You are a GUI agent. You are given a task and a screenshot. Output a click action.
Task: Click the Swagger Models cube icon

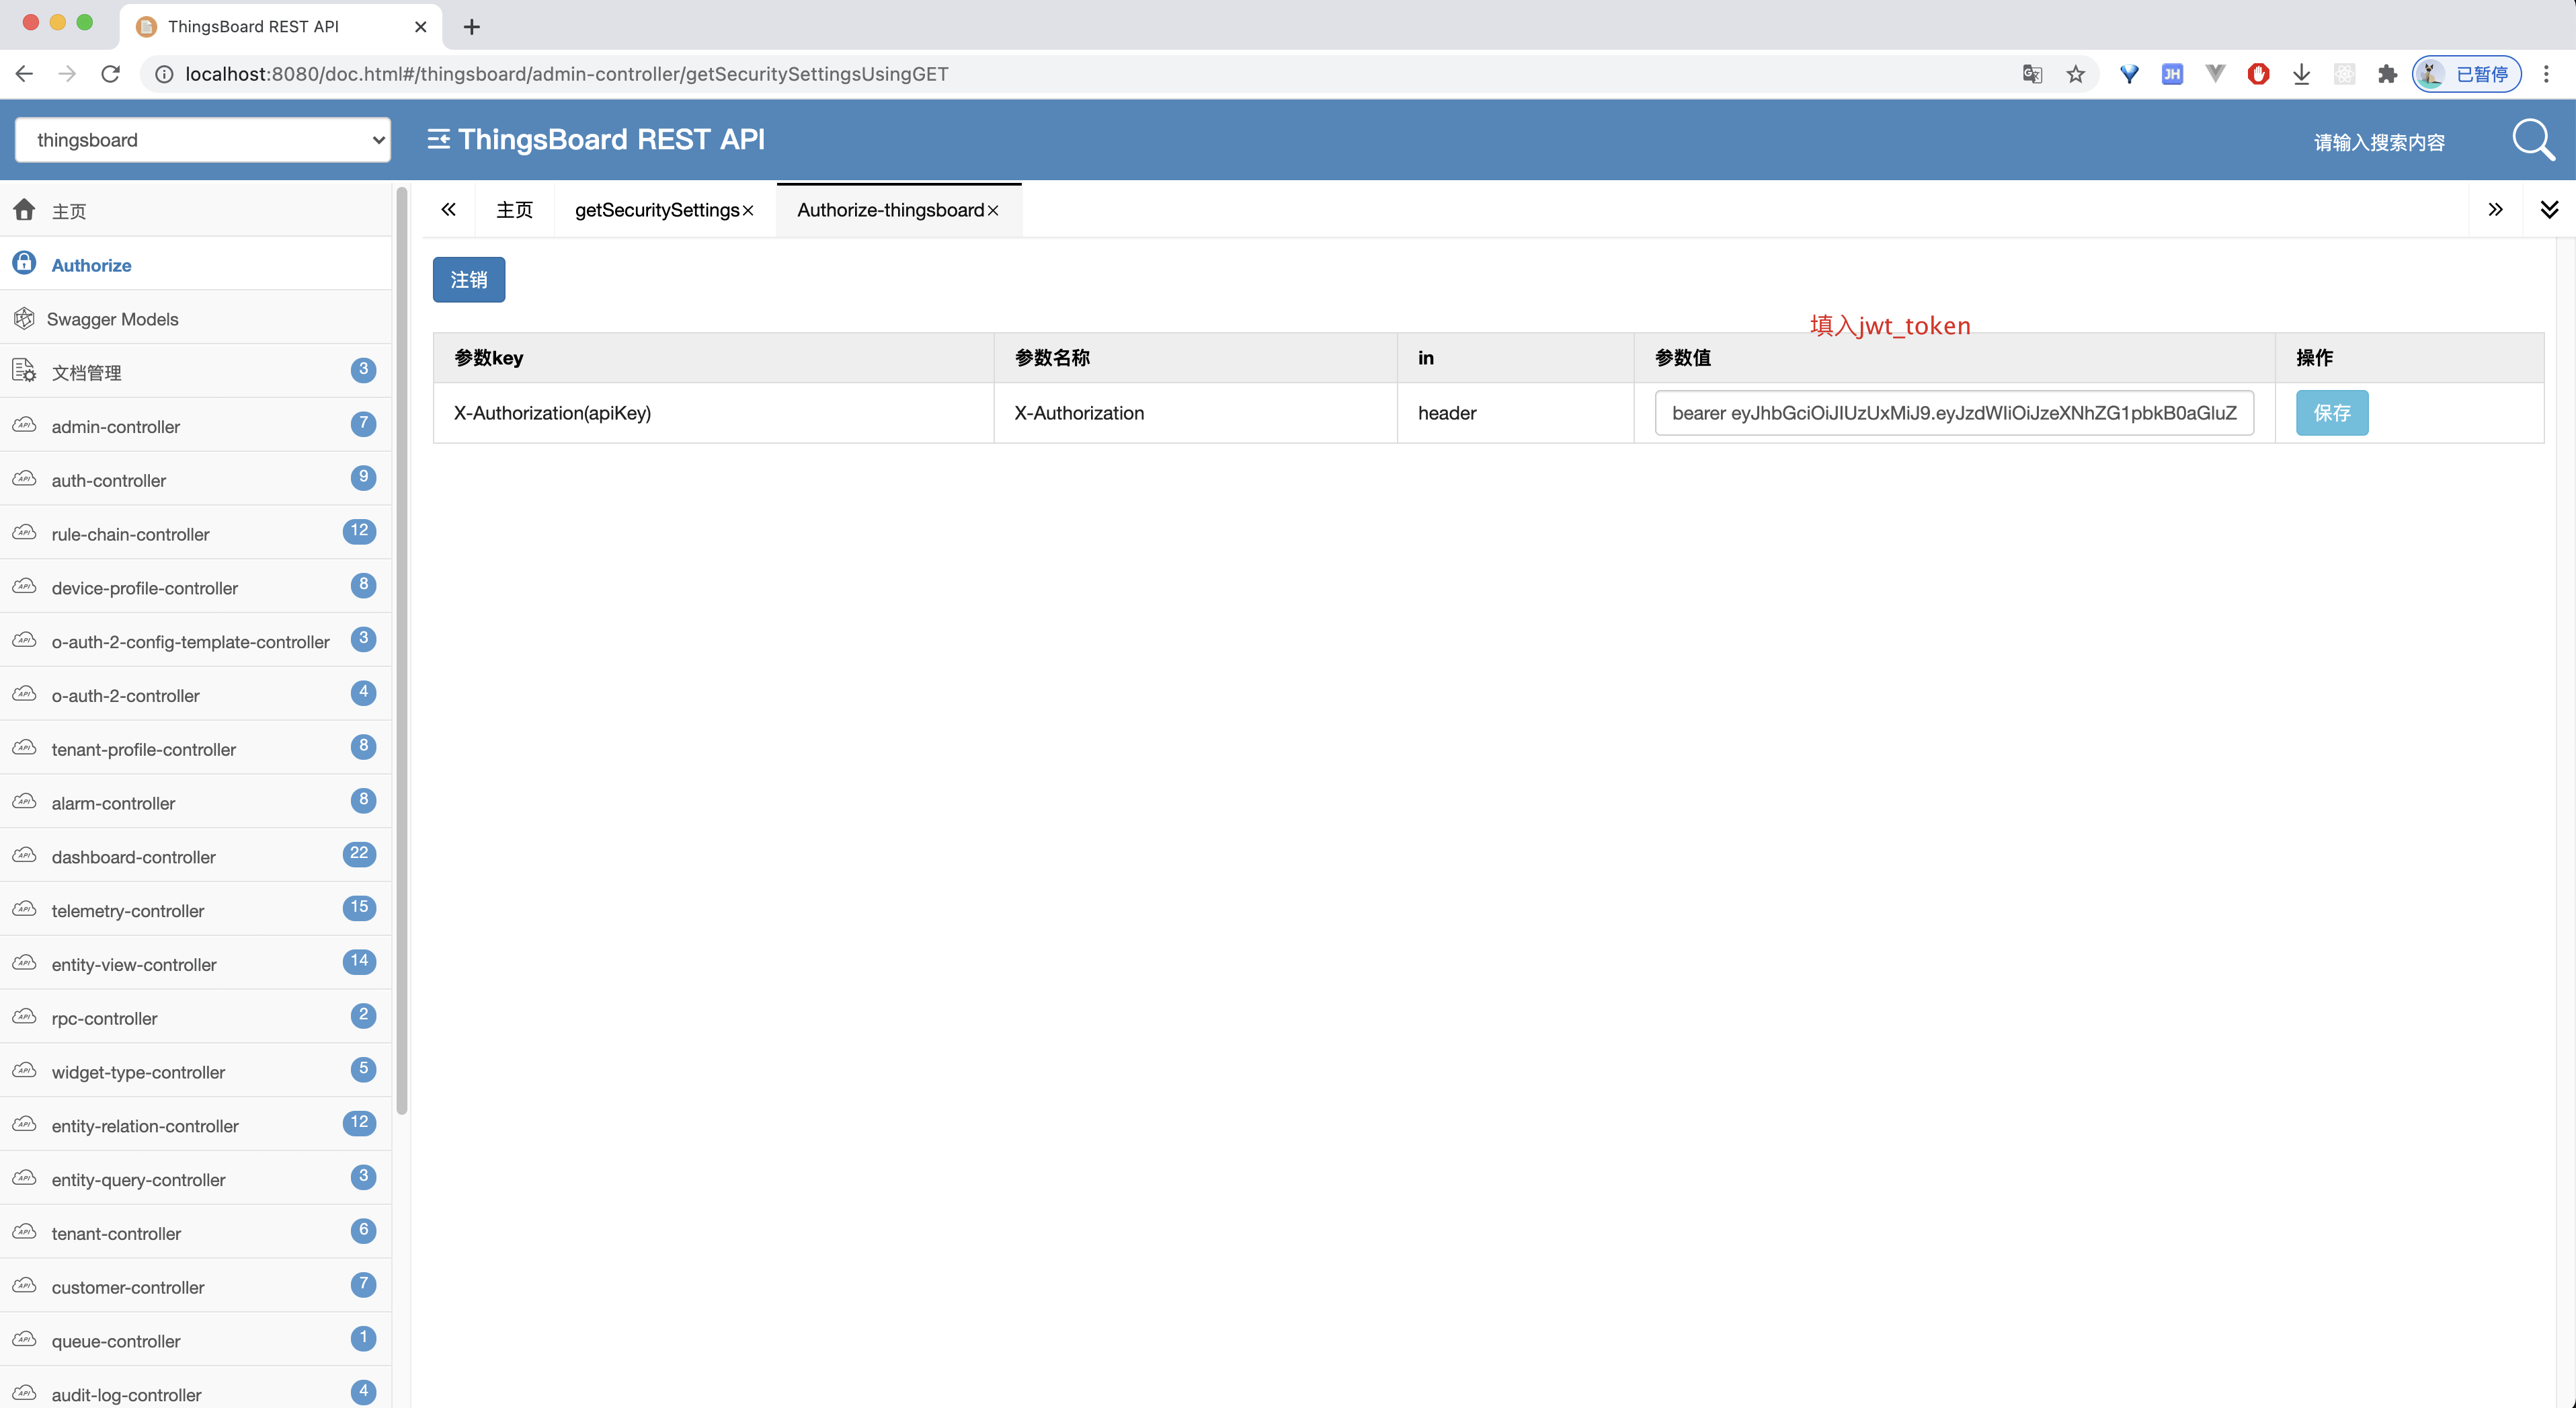point(24,318)
